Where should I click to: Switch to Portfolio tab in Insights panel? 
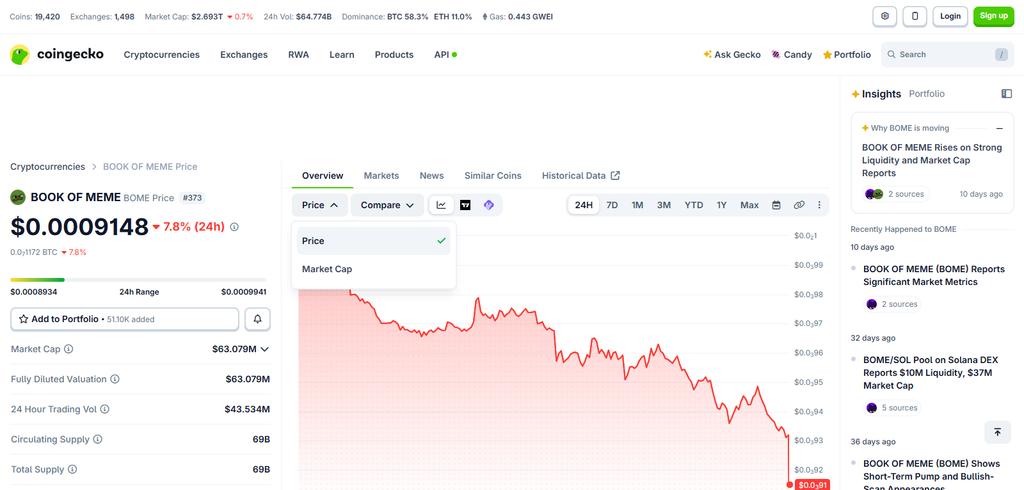927,94
